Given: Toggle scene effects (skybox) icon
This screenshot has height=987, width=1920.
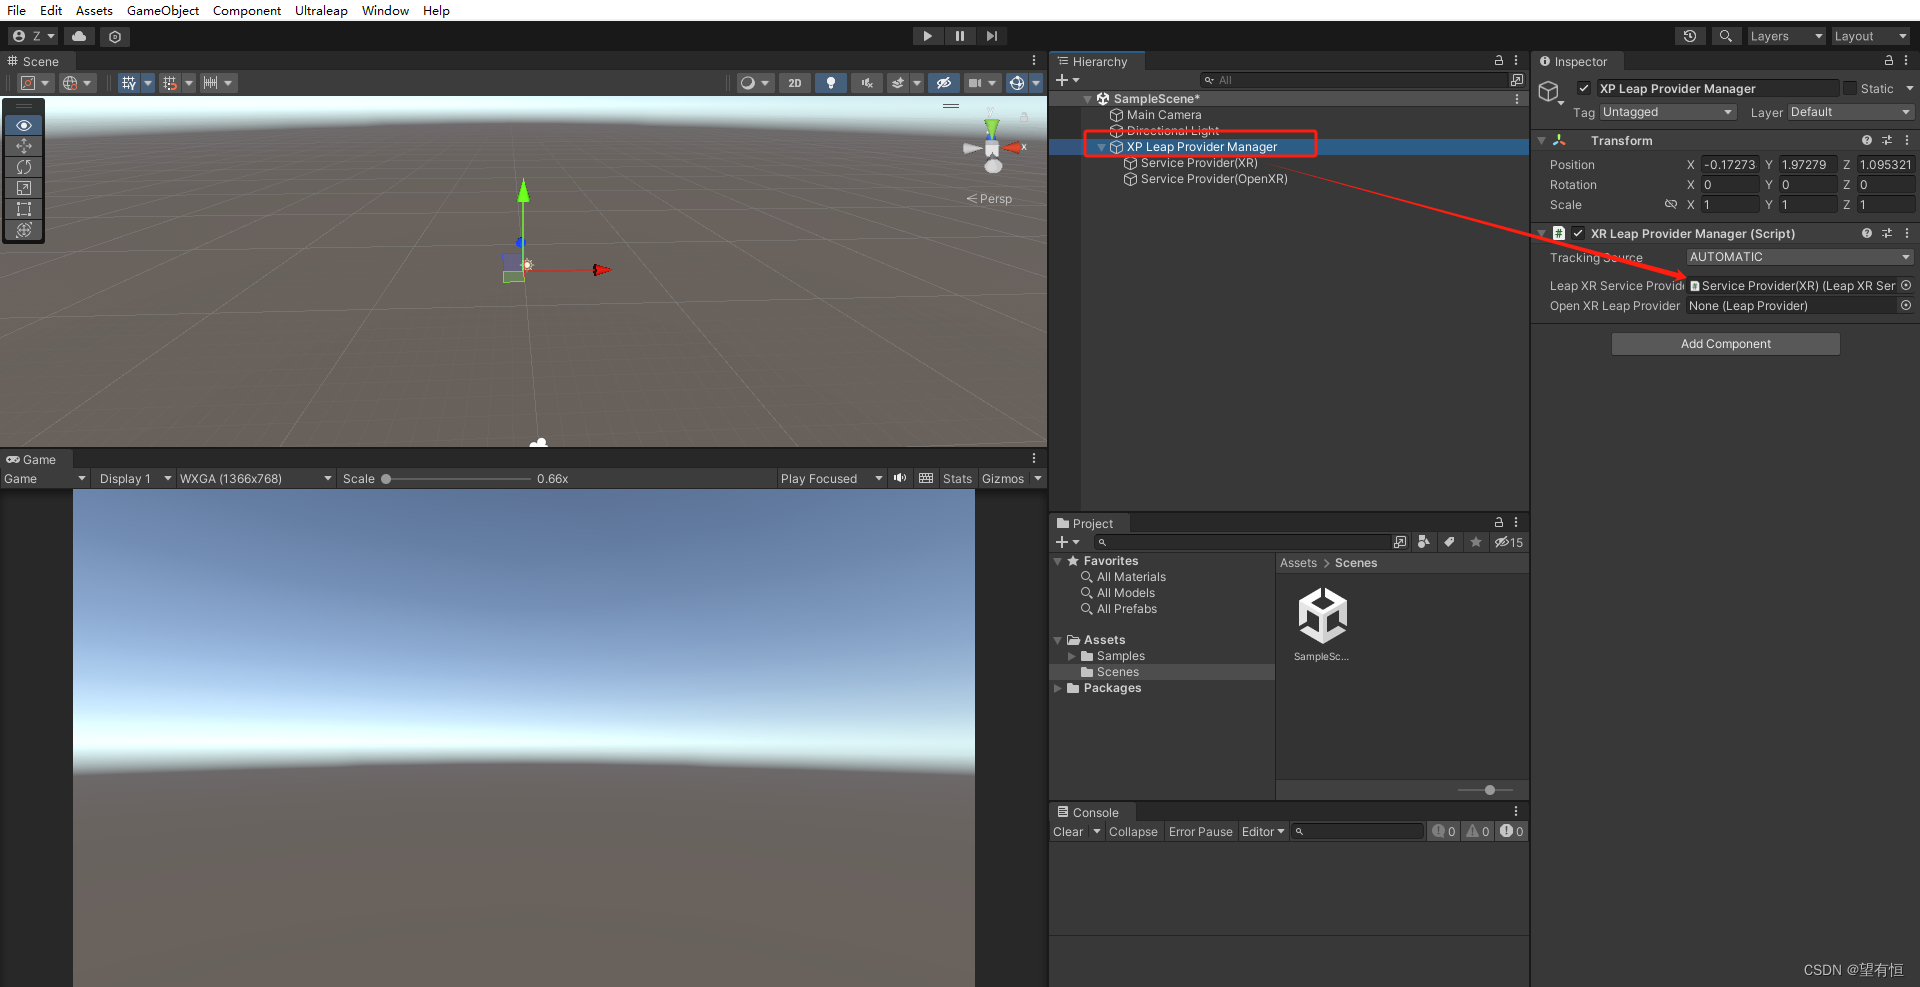Looking at the screenshot, I should tap(898, 83).
